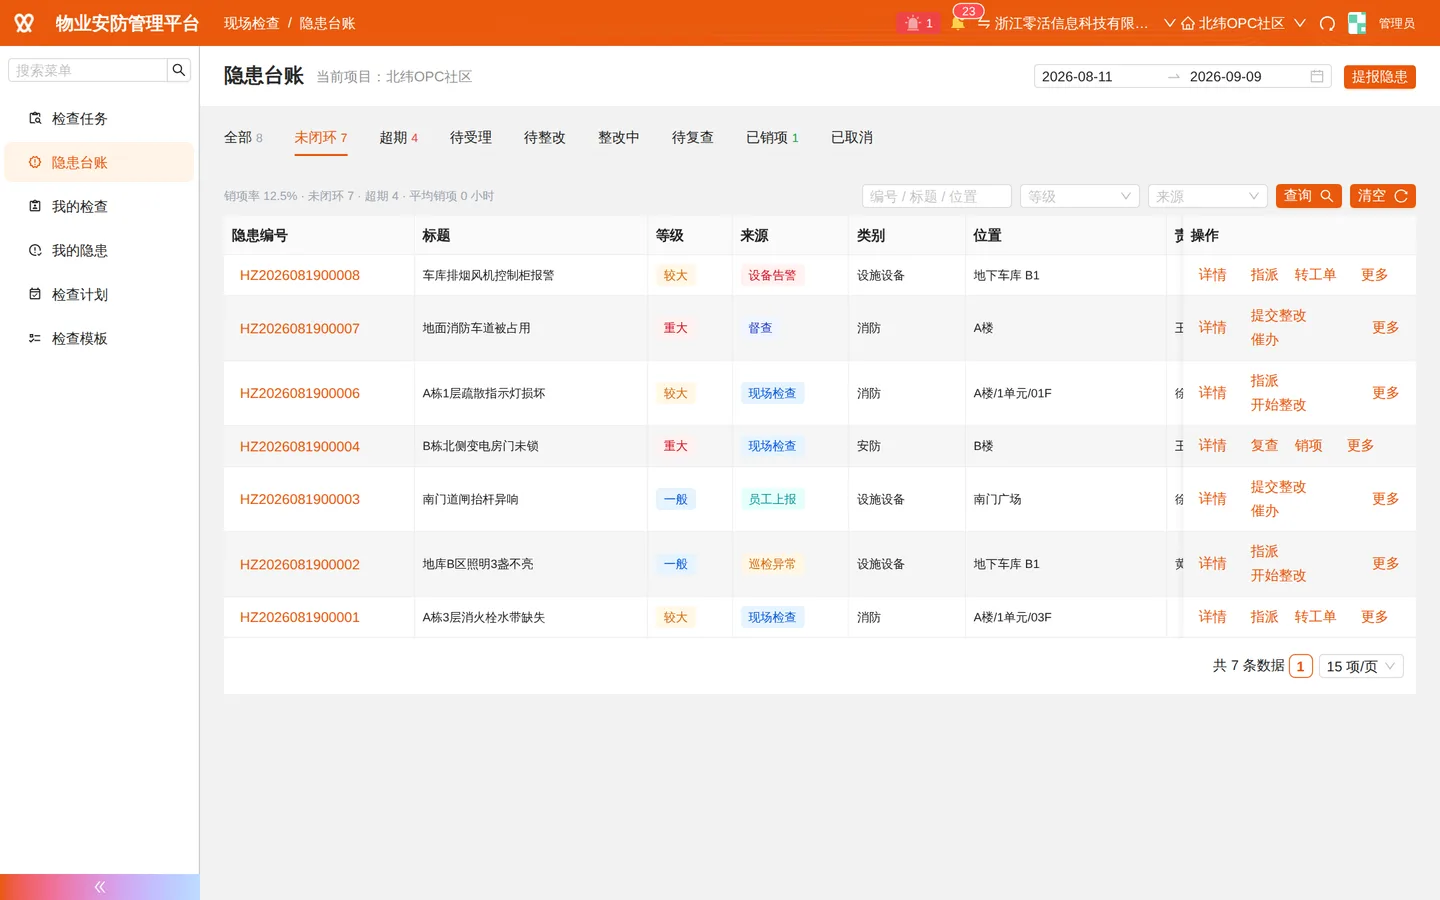Open 检查任务 from the sidebar
This screenshot has height=900, width=1440.
coord(99,118)
